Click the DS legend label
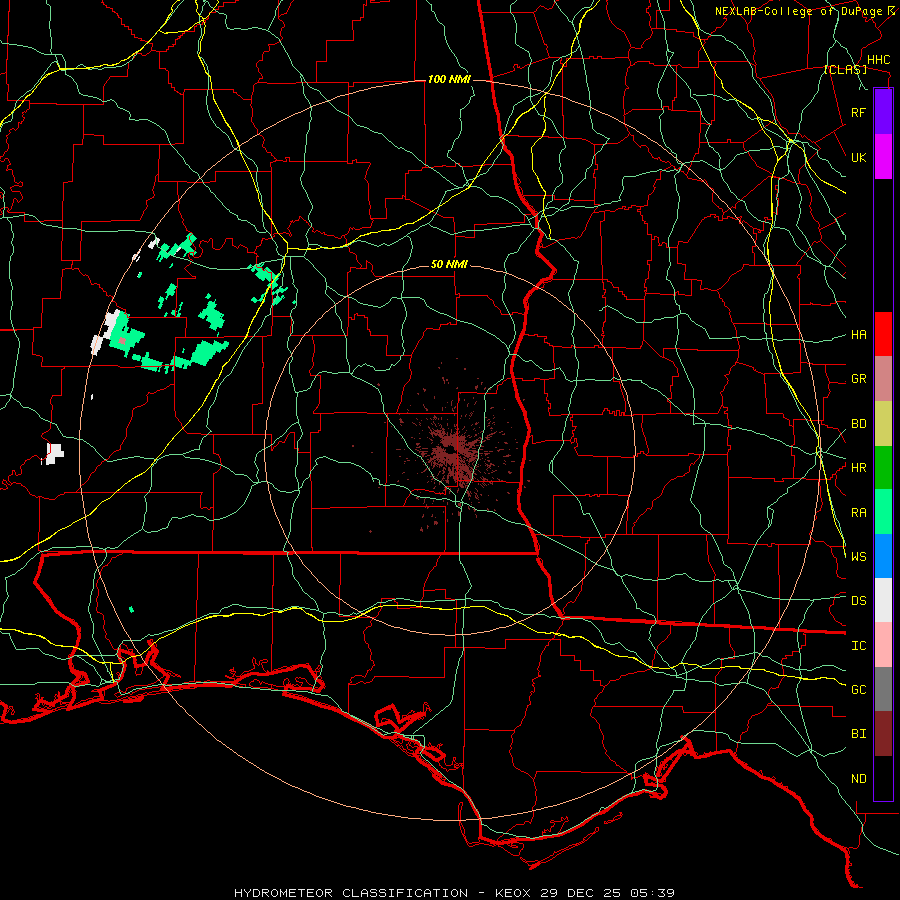The height and width of the screenshot is (900, 900). coord(858,601)
